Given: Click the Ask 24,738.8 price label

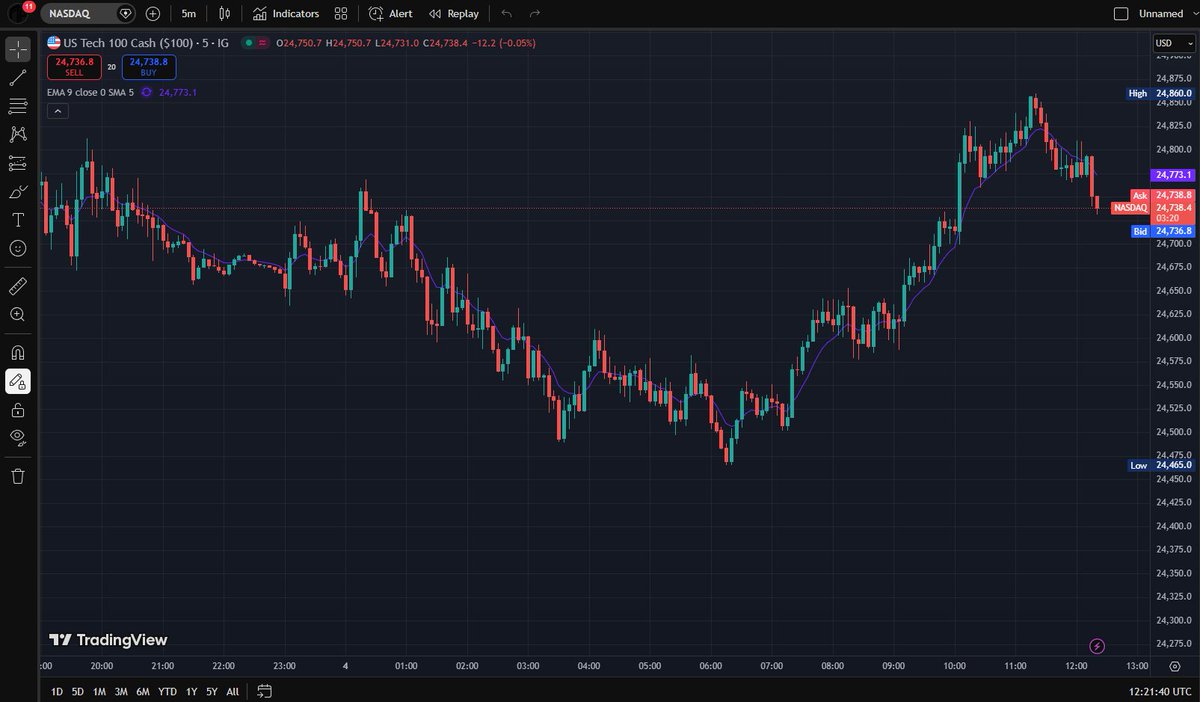Looking at the screenshot, I should click(1161, 194).
